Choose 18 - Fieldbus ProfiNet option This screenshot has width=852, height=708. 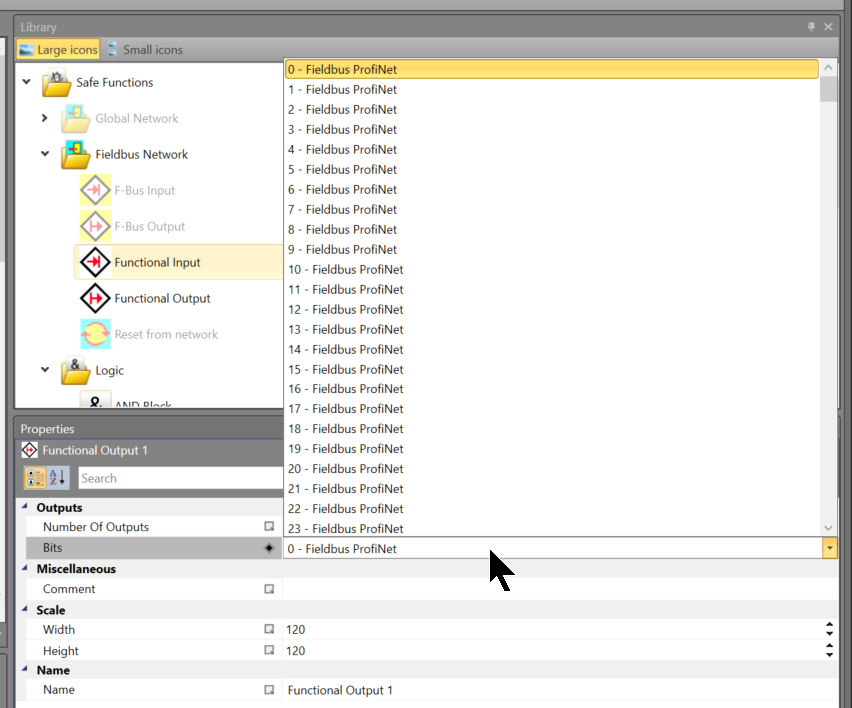[552, 429]
